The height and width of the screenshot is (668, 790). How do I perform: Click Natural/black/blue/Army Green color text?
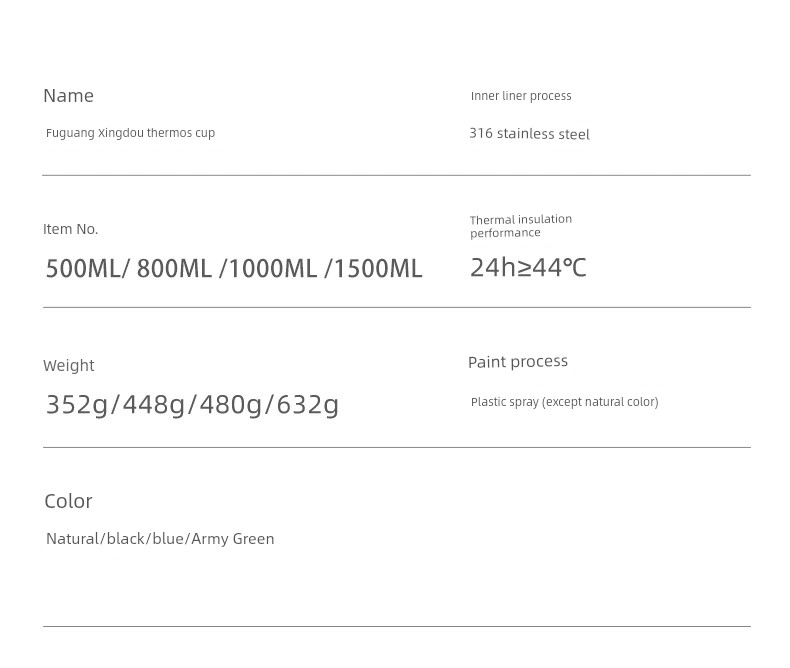coord(160,539)
